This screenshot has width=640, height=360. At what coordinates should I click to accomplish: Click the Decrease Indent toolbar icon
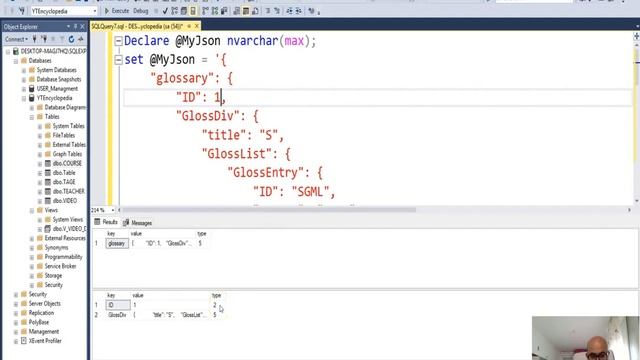tap(289, 11)
